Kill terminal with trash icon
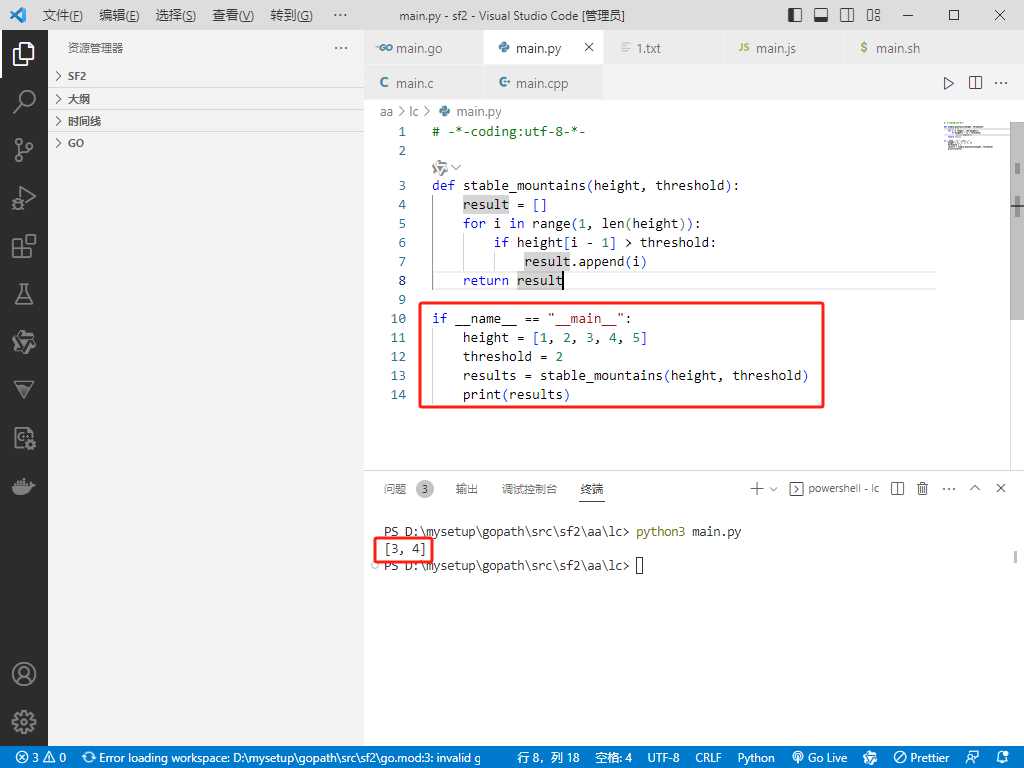This screenshot has height=768, width=1024. 922,488
